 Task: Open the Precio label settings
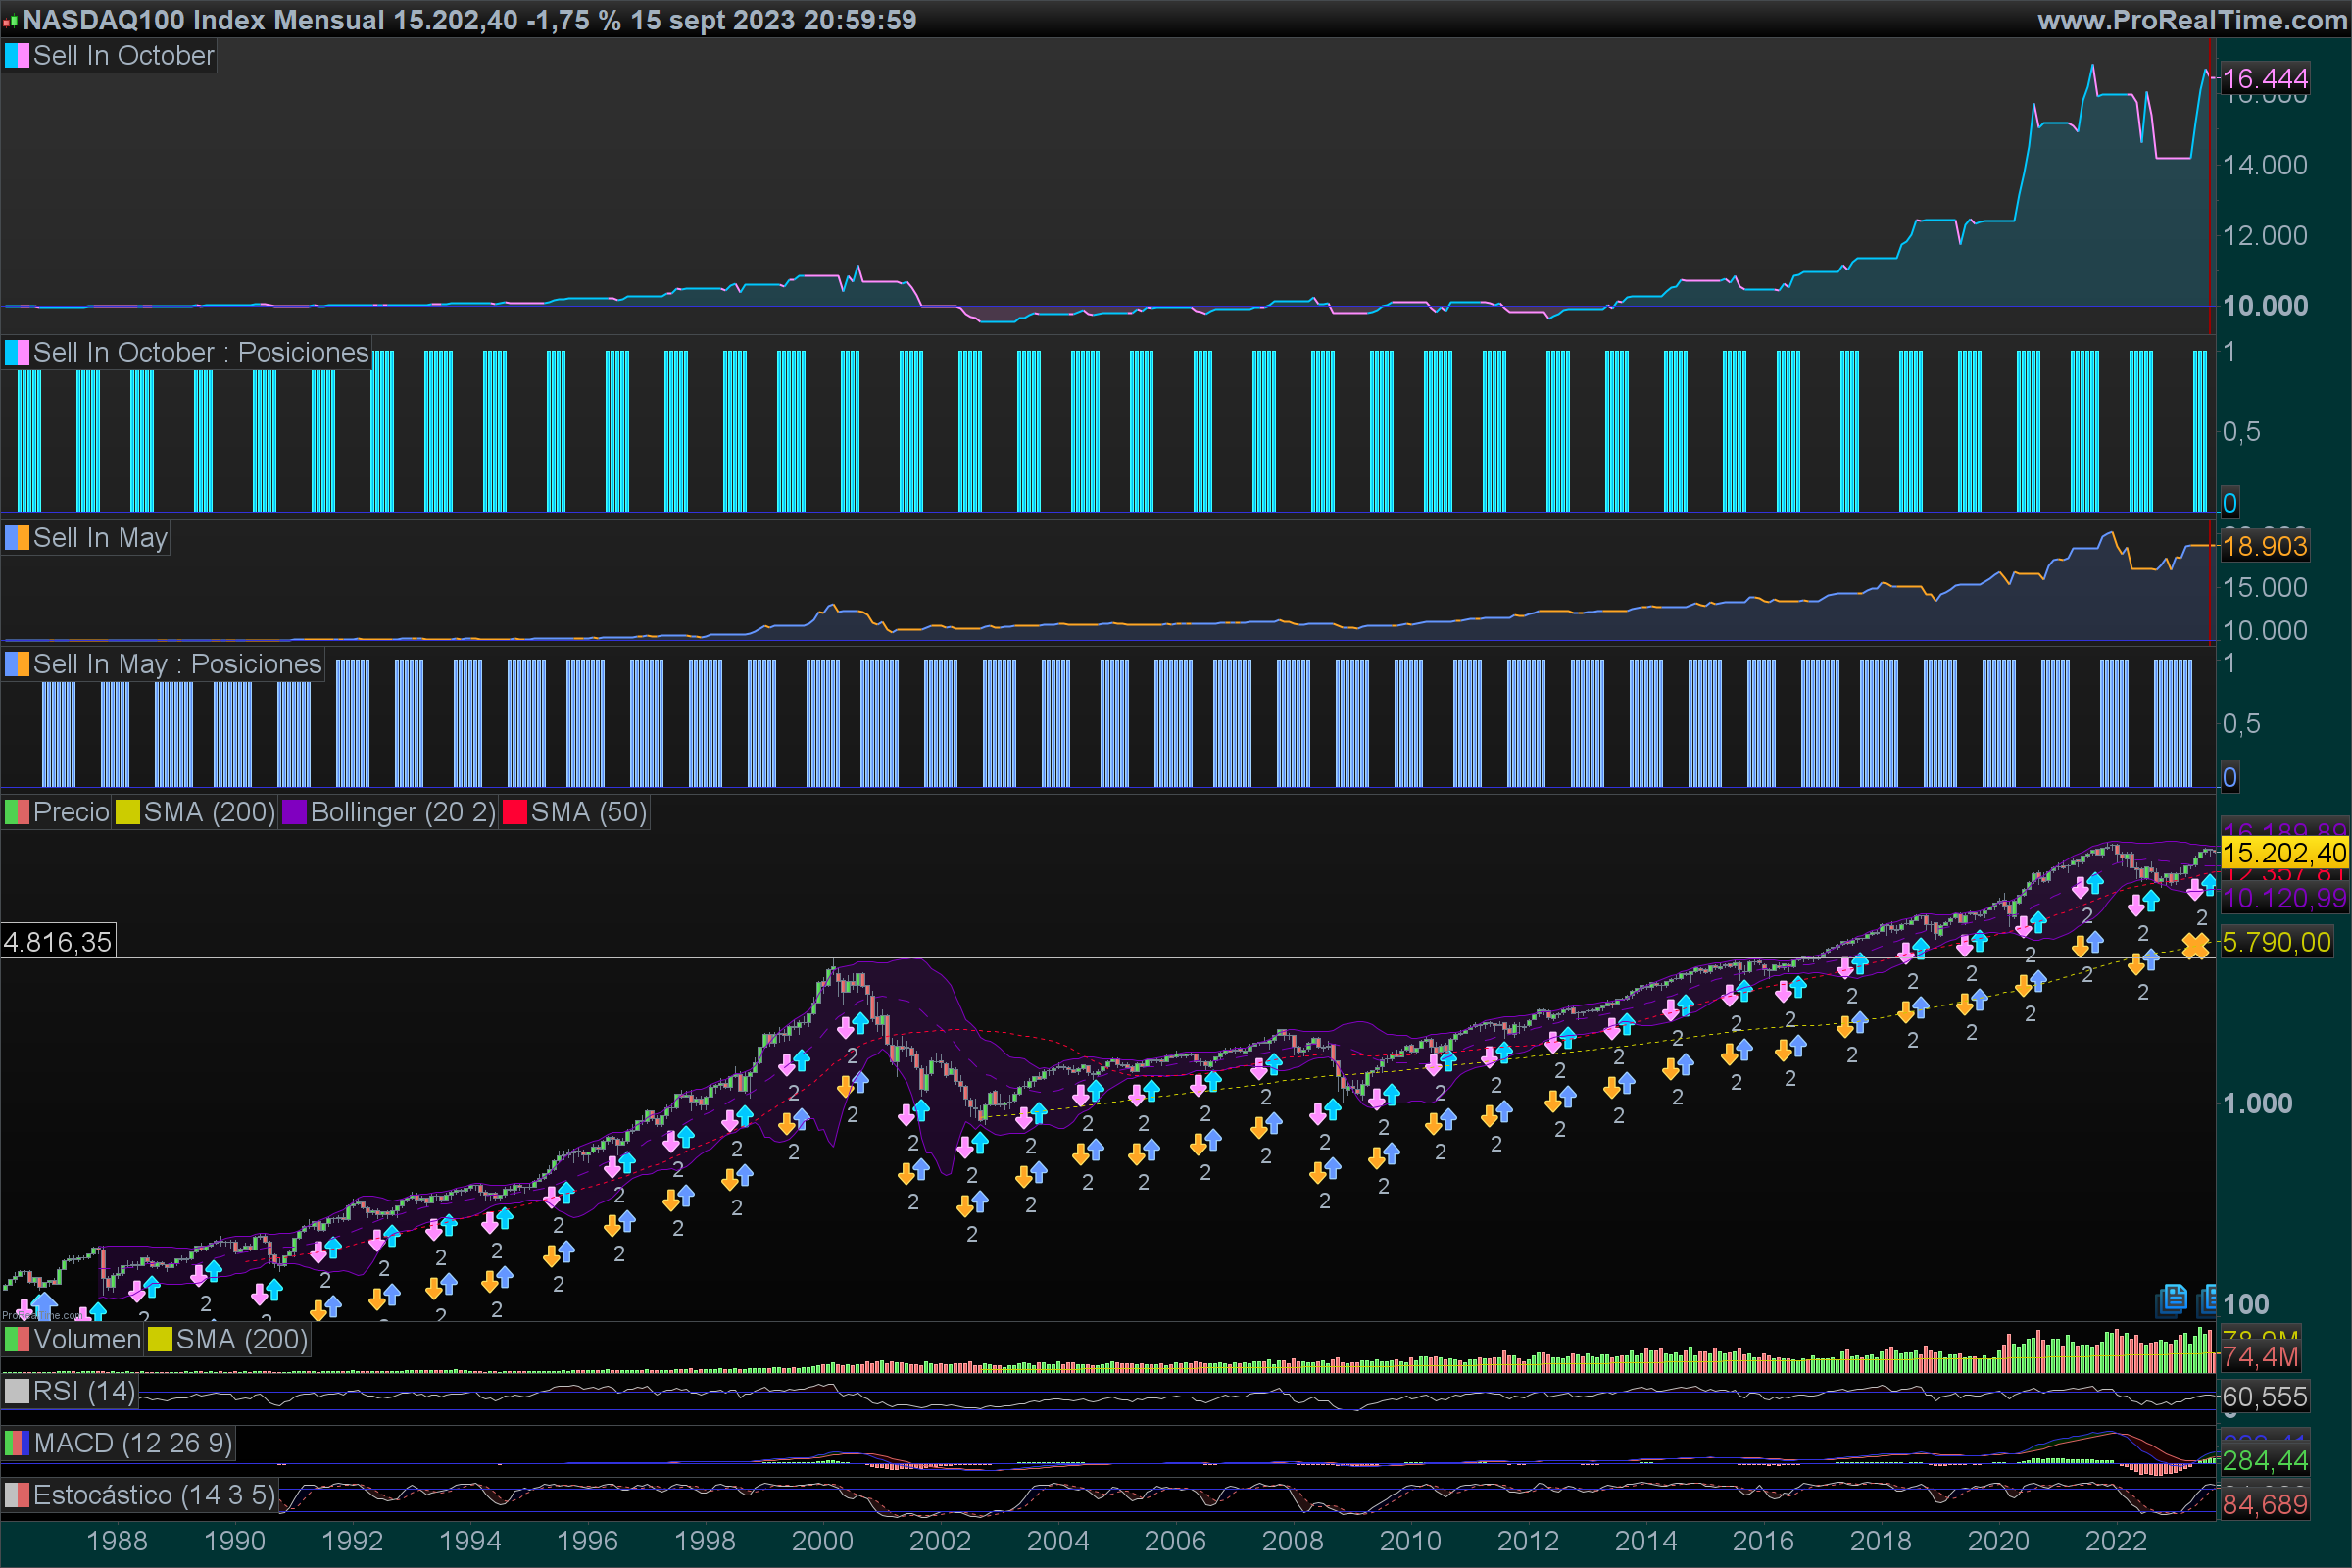[70, 812]
